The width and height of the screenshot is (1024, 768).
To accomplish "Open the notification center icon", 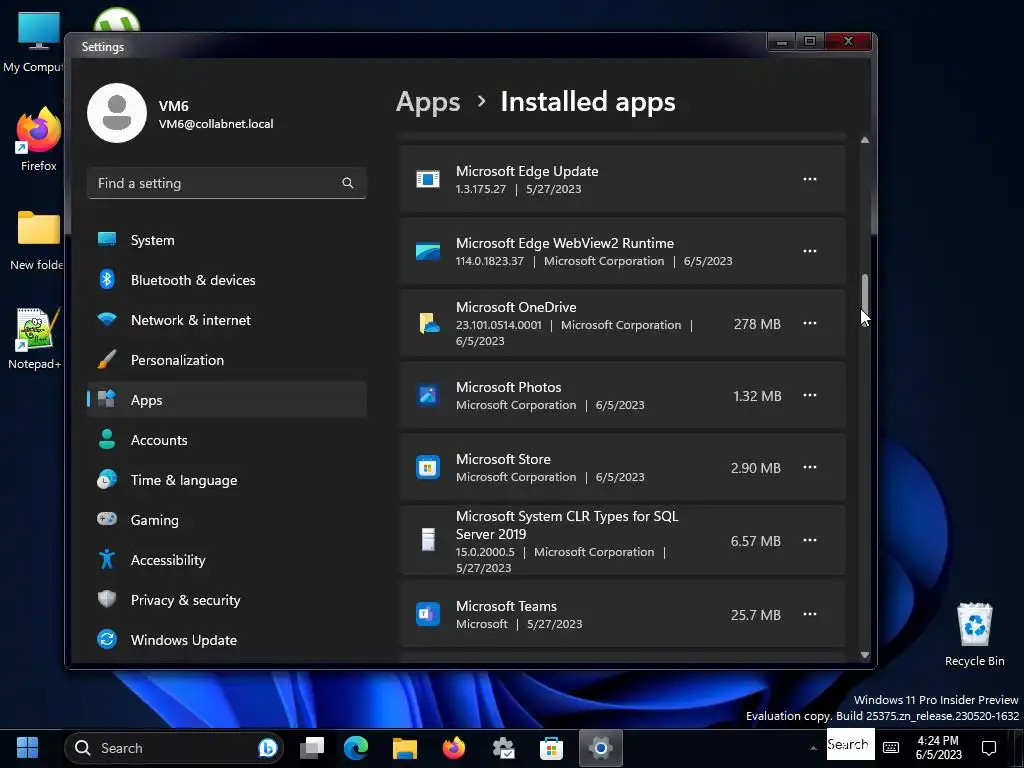I will point(989,748).
